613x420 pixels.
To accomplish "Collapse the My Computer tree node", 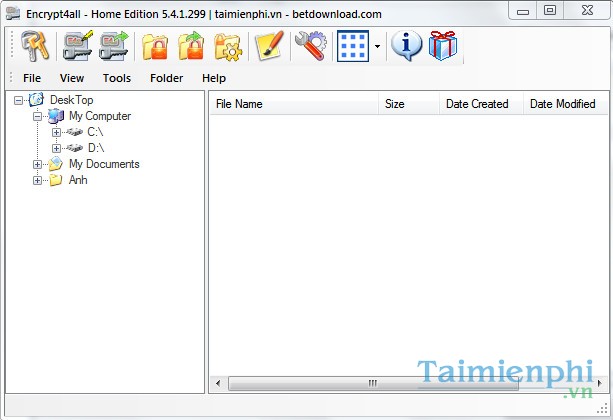I will point(37,117).
